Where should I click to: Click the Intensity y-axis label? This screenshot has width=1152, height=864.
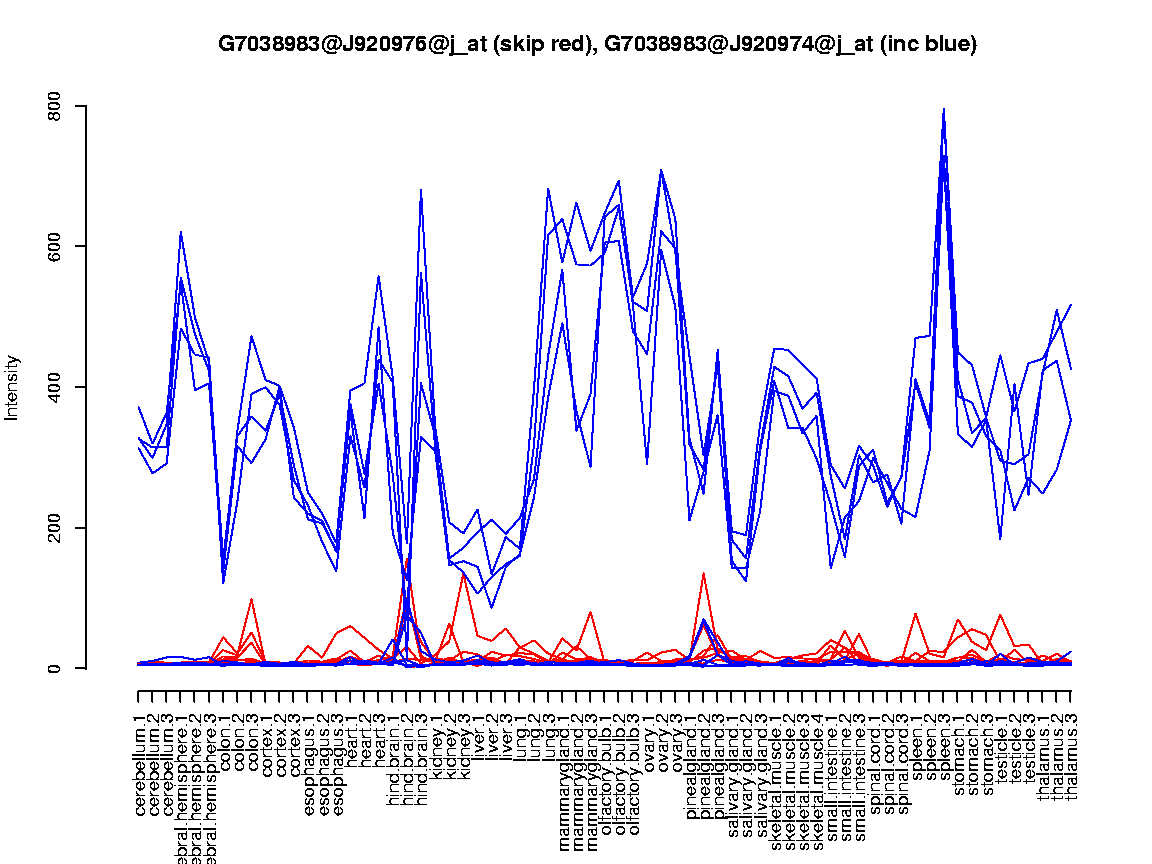pyautogui.click(x=13, y=387)
